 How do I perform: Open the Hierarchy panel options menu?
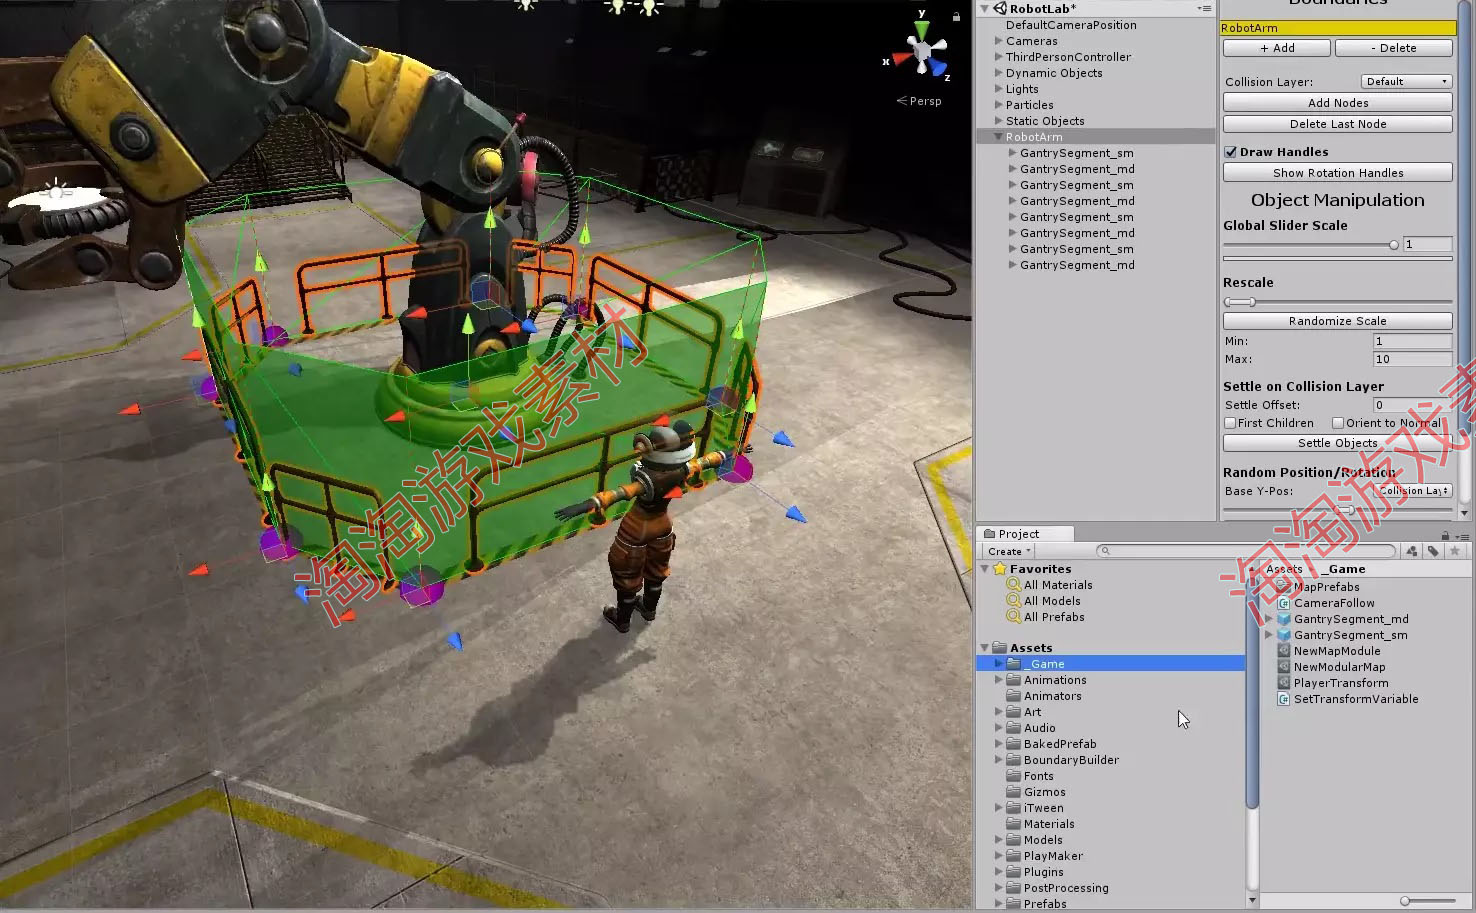point(1204,8)
